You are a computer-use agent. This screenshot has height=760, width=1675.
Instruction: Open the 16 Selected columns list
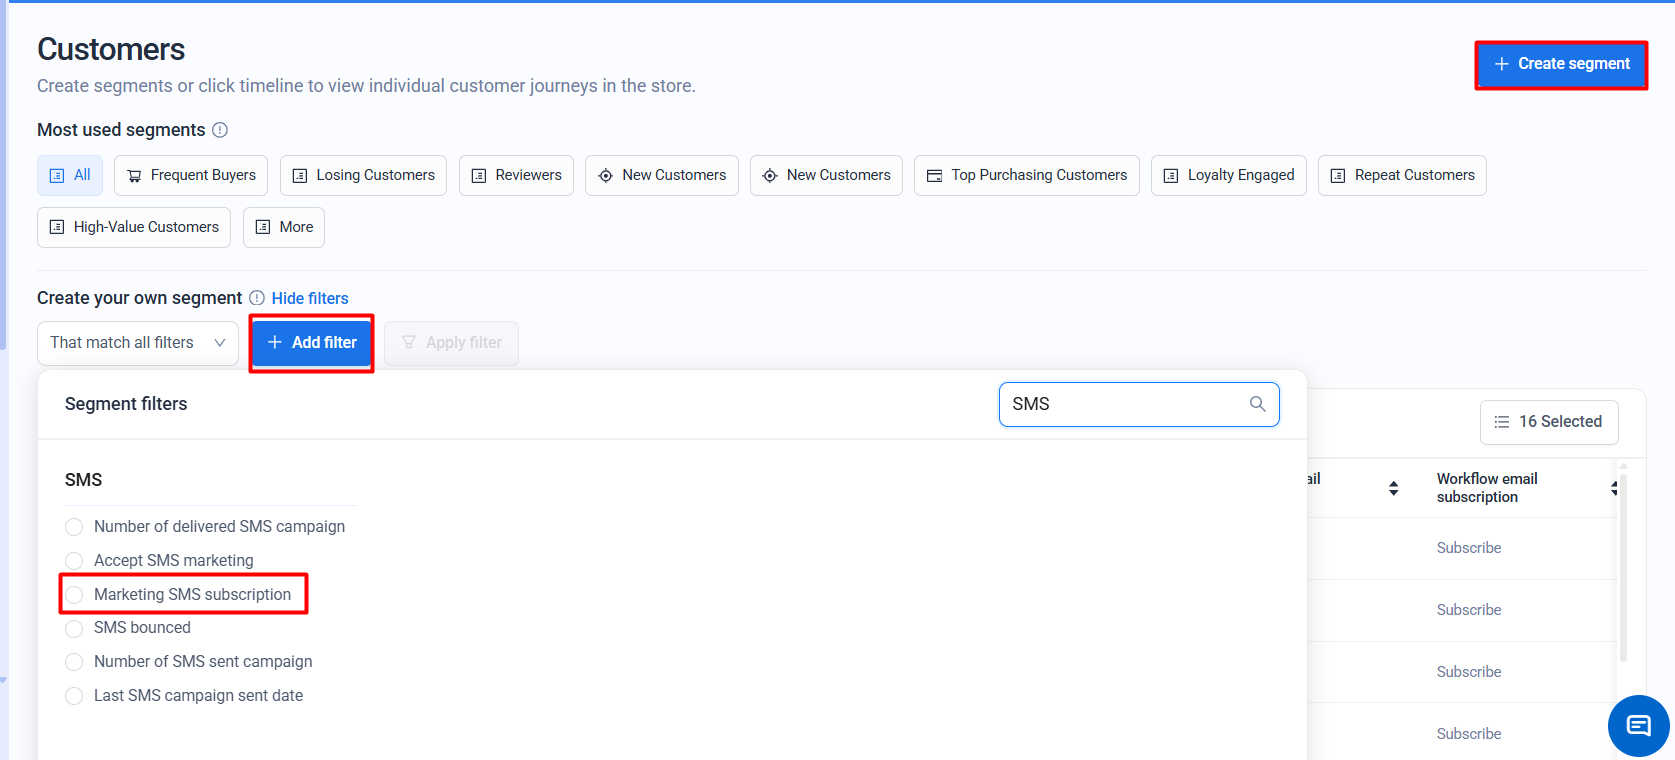[1548, 422]
